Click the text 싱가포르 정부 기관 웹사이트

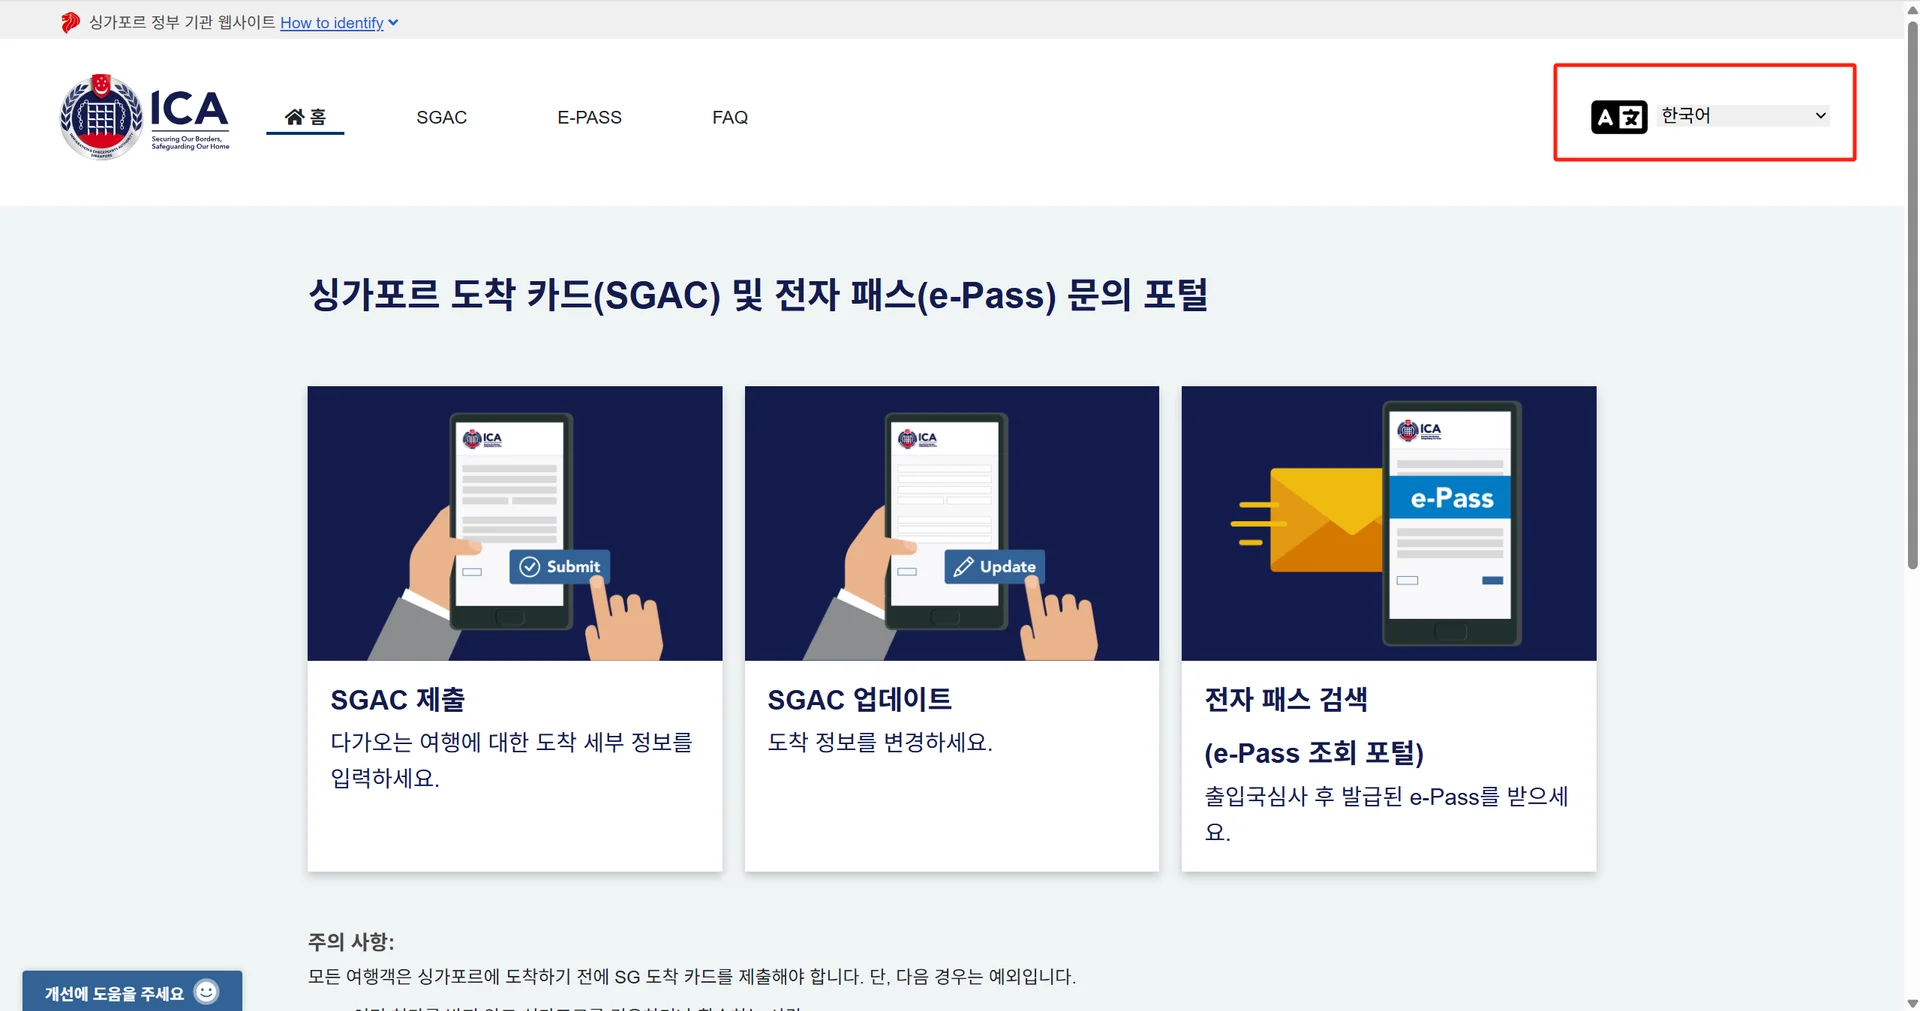pos(182,22)
